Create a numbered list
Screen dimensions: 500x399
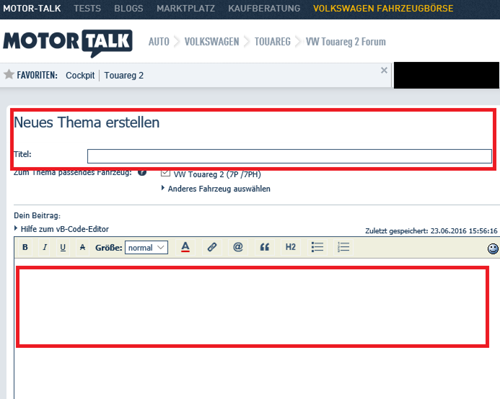point(343,247)
